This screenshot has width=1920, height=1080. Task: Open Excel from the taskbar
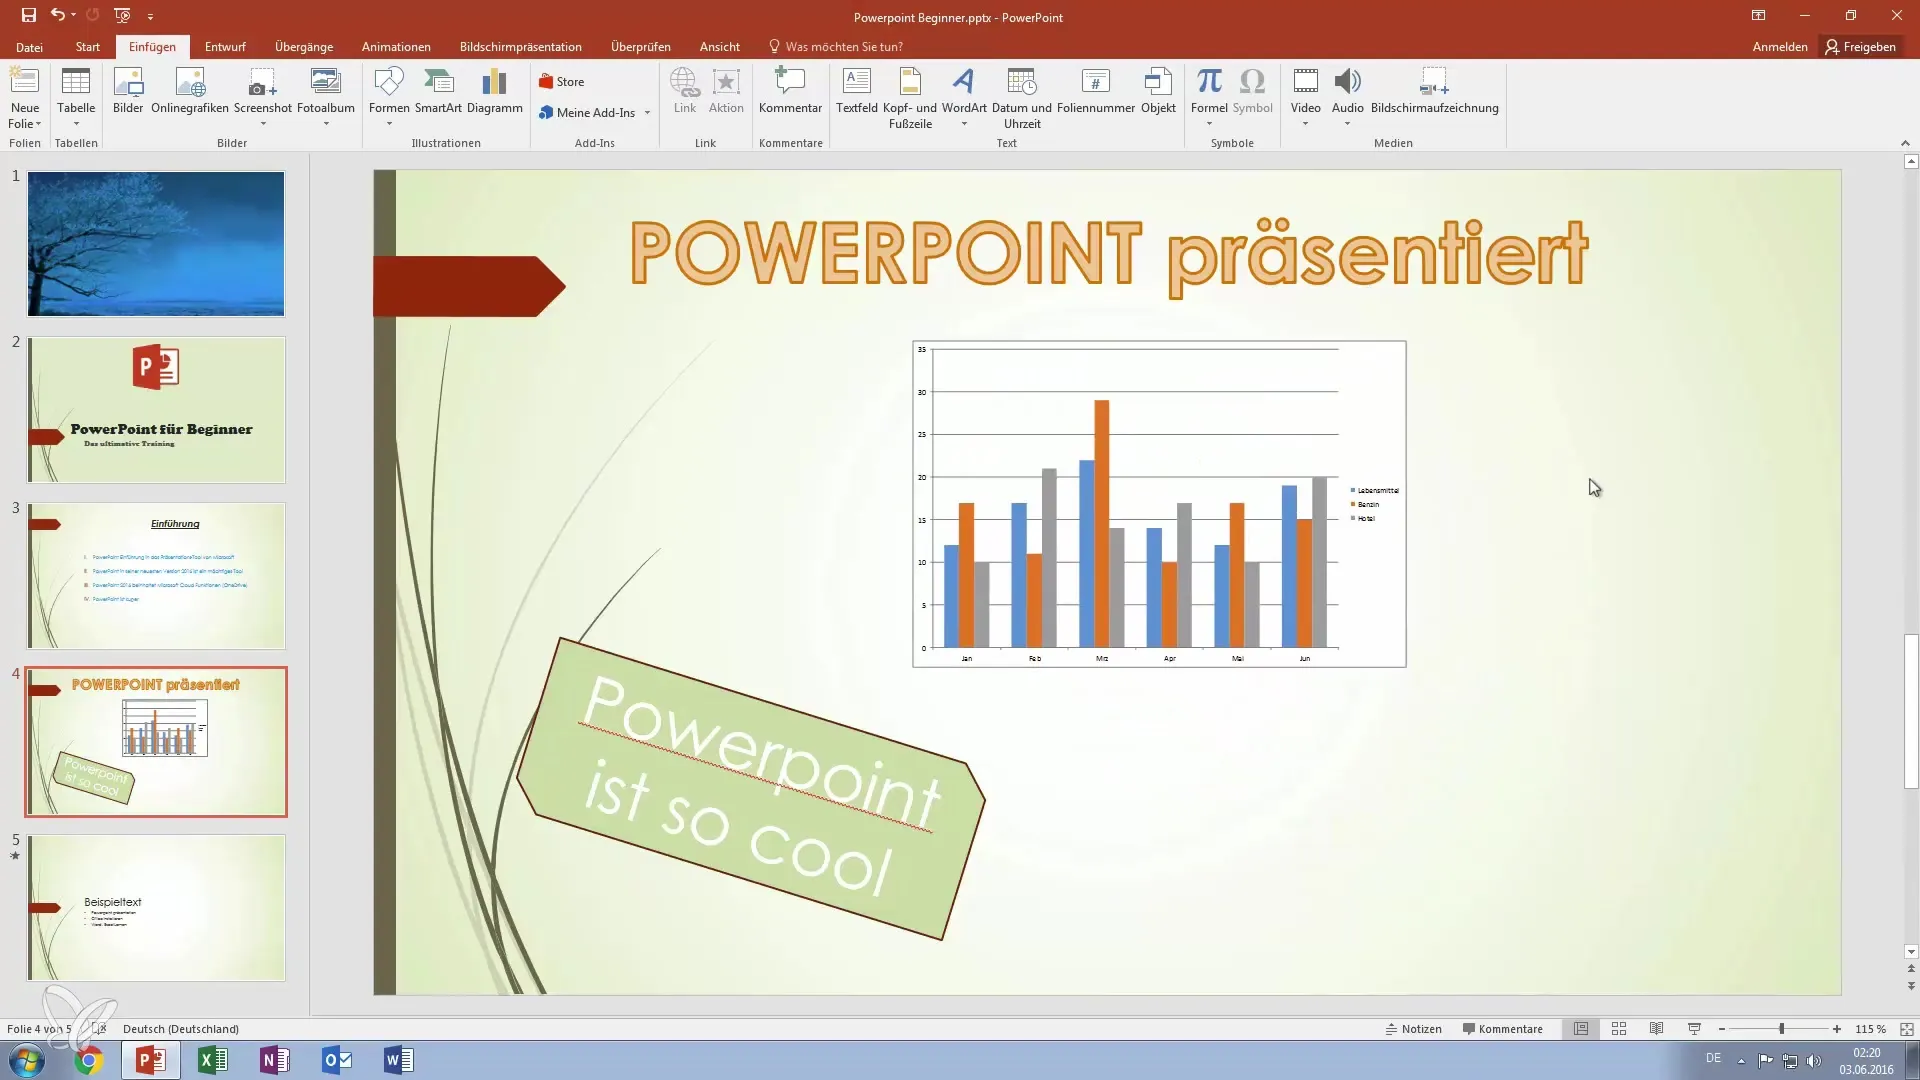213,1060
